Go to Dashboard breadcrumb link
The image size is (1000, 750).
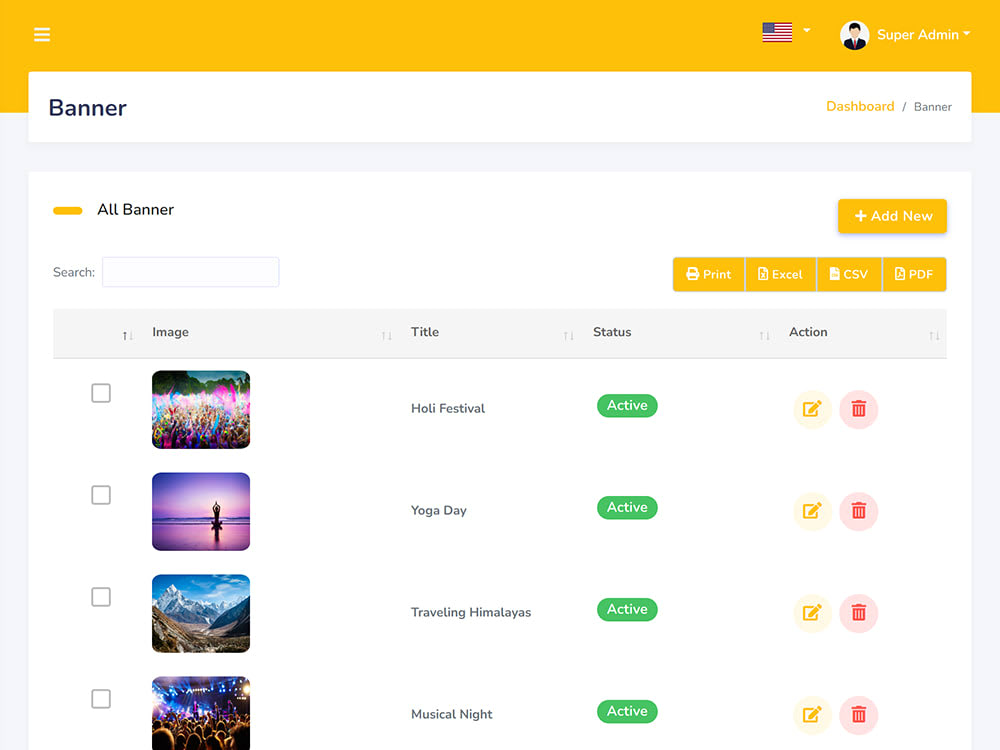pos(860,107)
